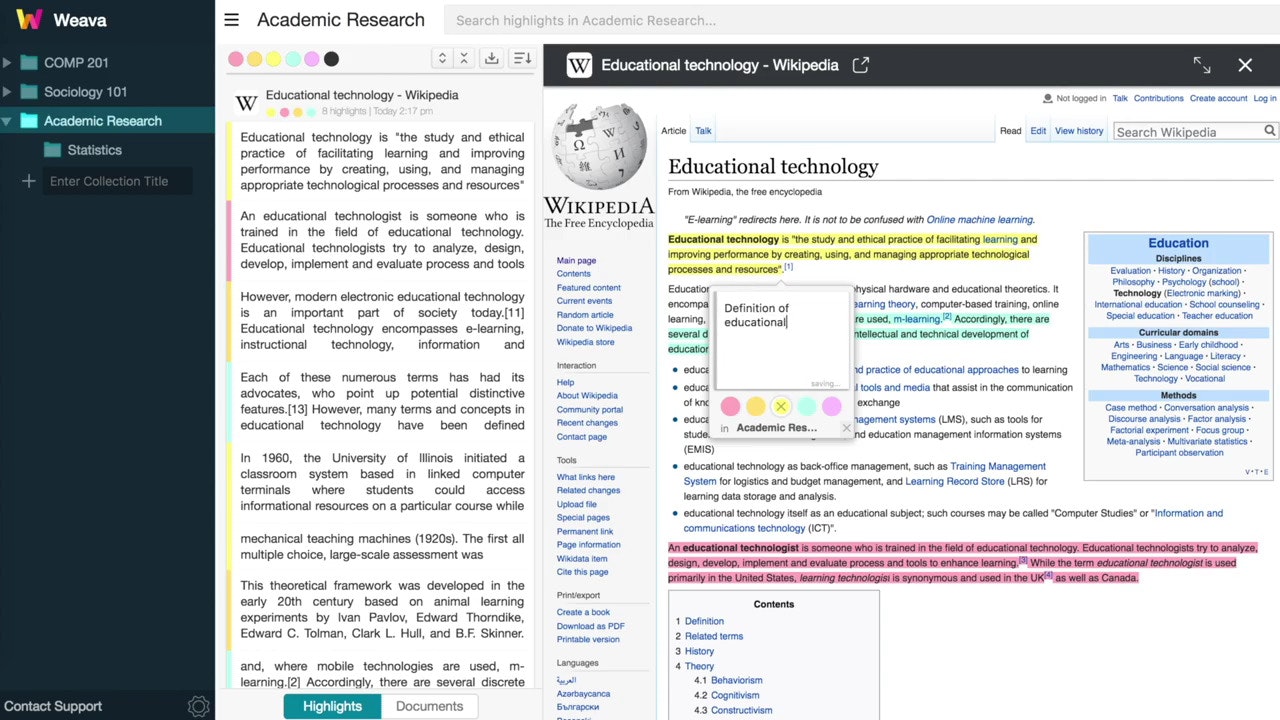Collapse the Academic Research collection arrow
Viewport: 1280px width, 720px height.
click(7, 121)
